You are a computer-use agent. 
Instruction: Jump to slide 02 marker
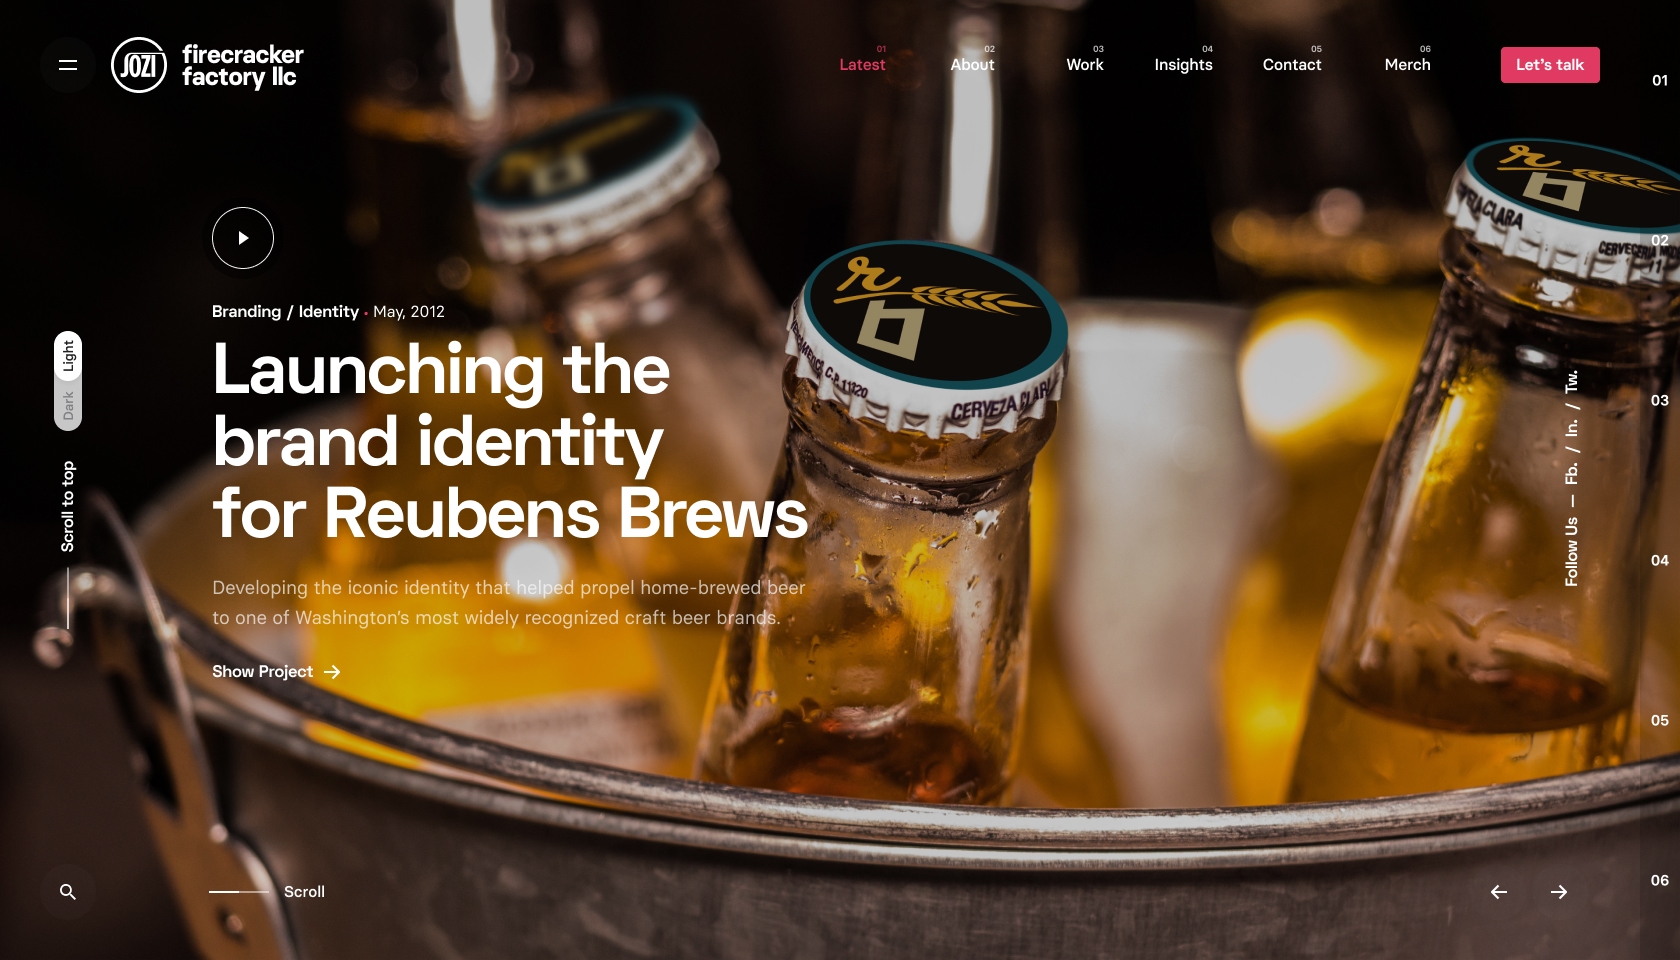click(x=1660, y=240)
